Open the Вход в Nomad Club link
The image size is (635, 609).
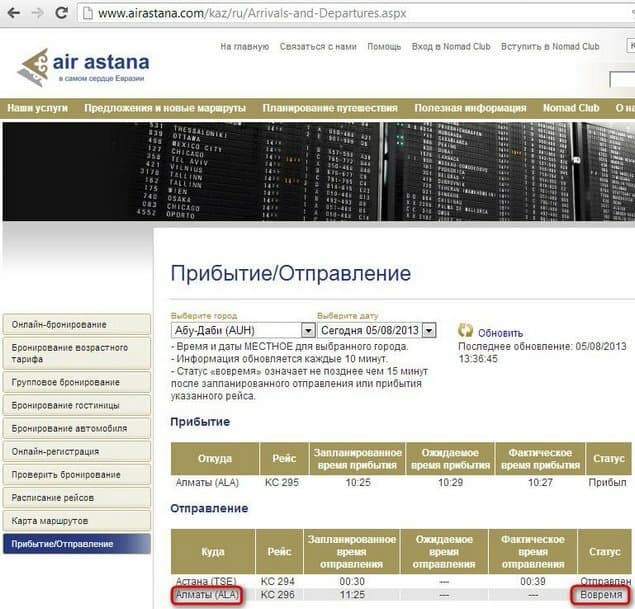(x=451, y=47)
